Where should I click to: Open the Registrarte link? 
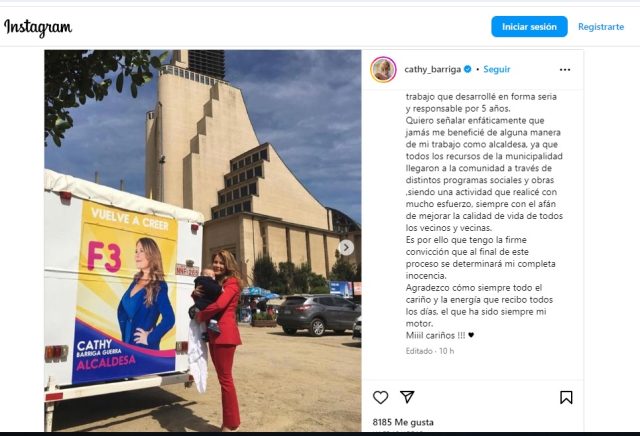pyautogui.click(x=601, y=27)
